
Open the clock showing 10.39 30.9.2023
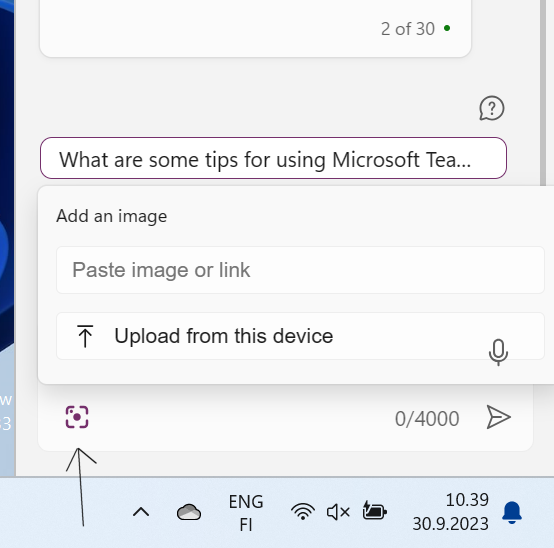[x=450, y=512]
